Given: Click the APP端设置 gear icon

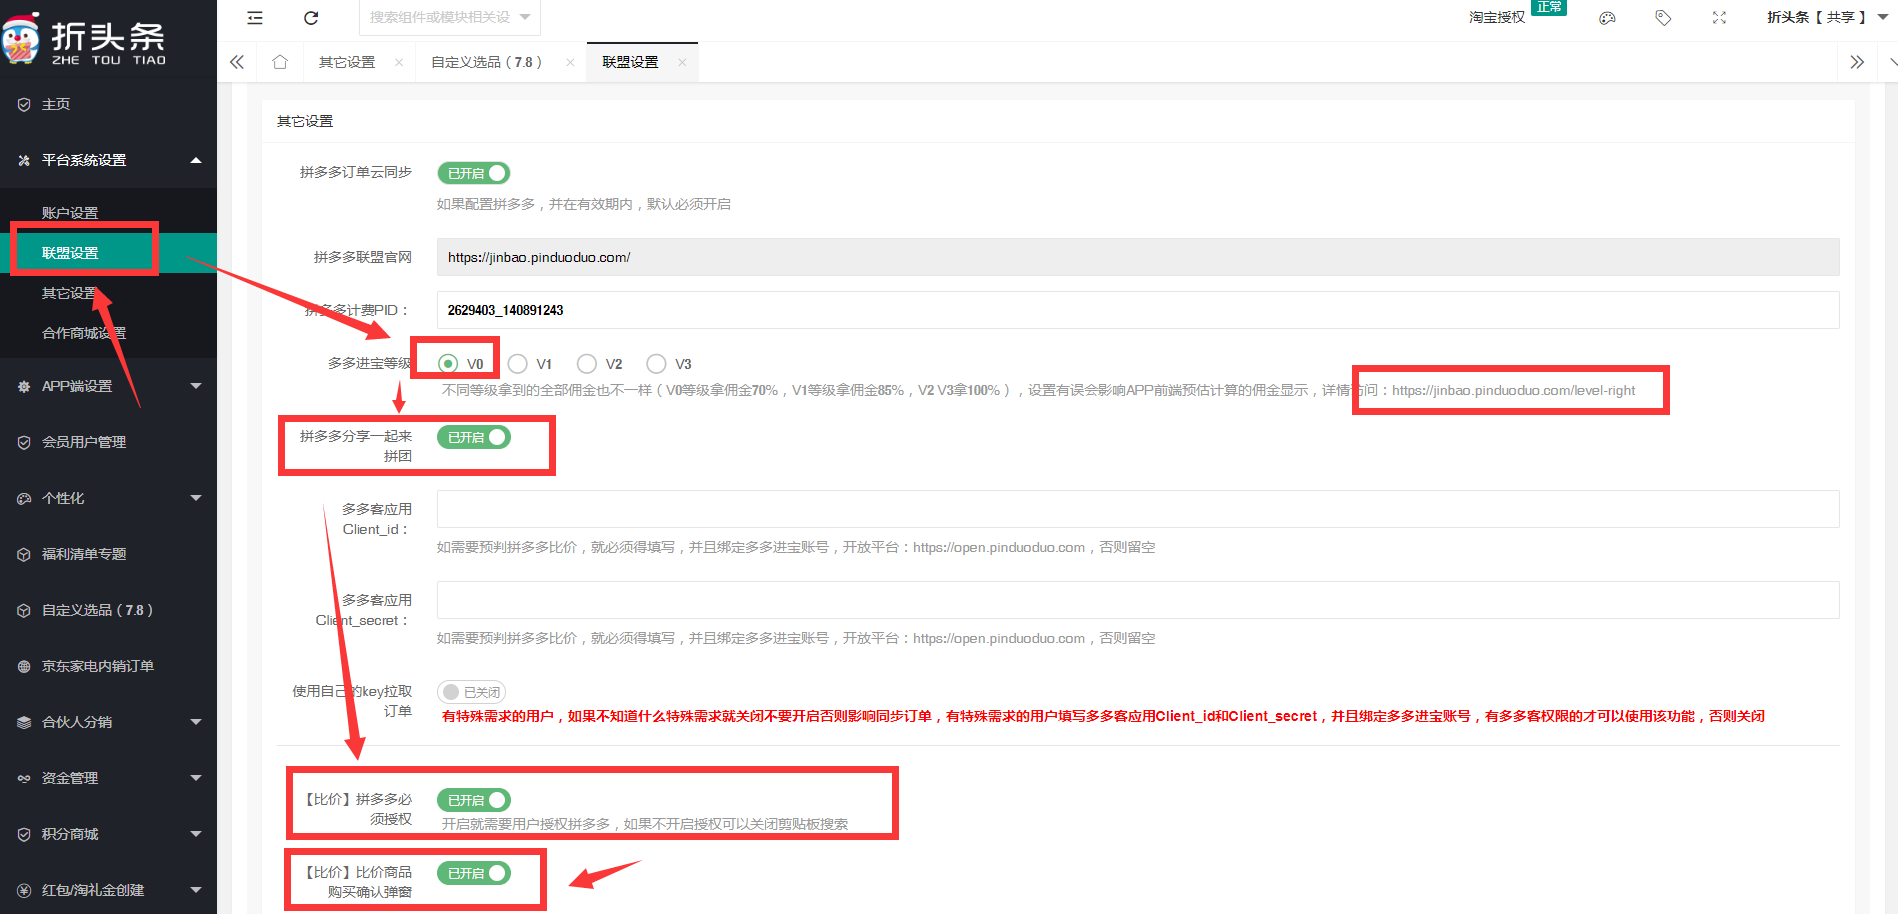Looking at the screenshot, I should (24, 386).
